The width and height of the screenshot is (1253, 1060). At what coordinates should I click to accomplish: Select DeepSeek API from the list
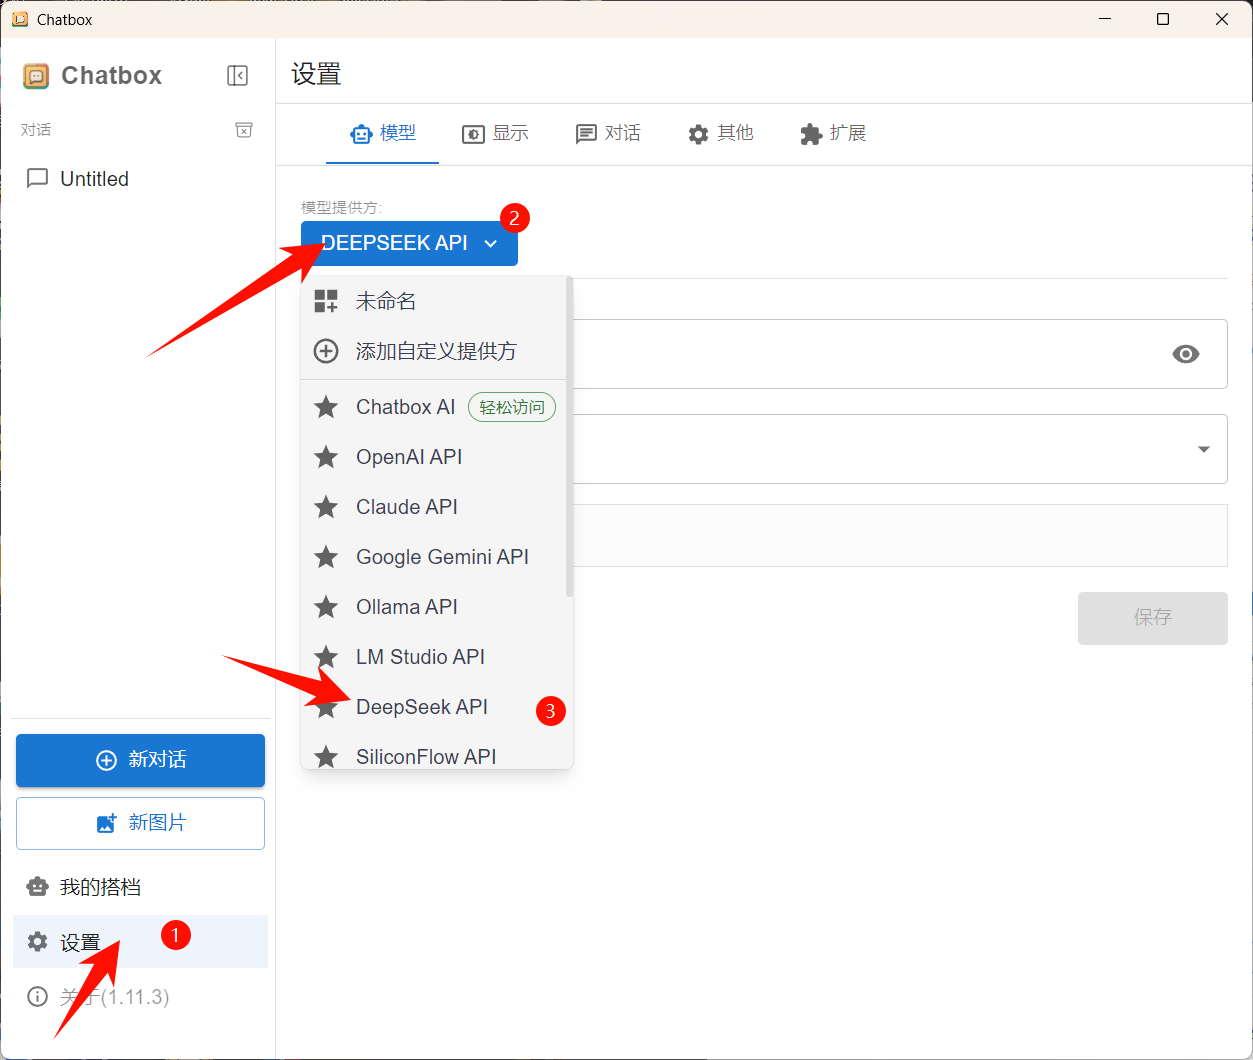(434, 707)
